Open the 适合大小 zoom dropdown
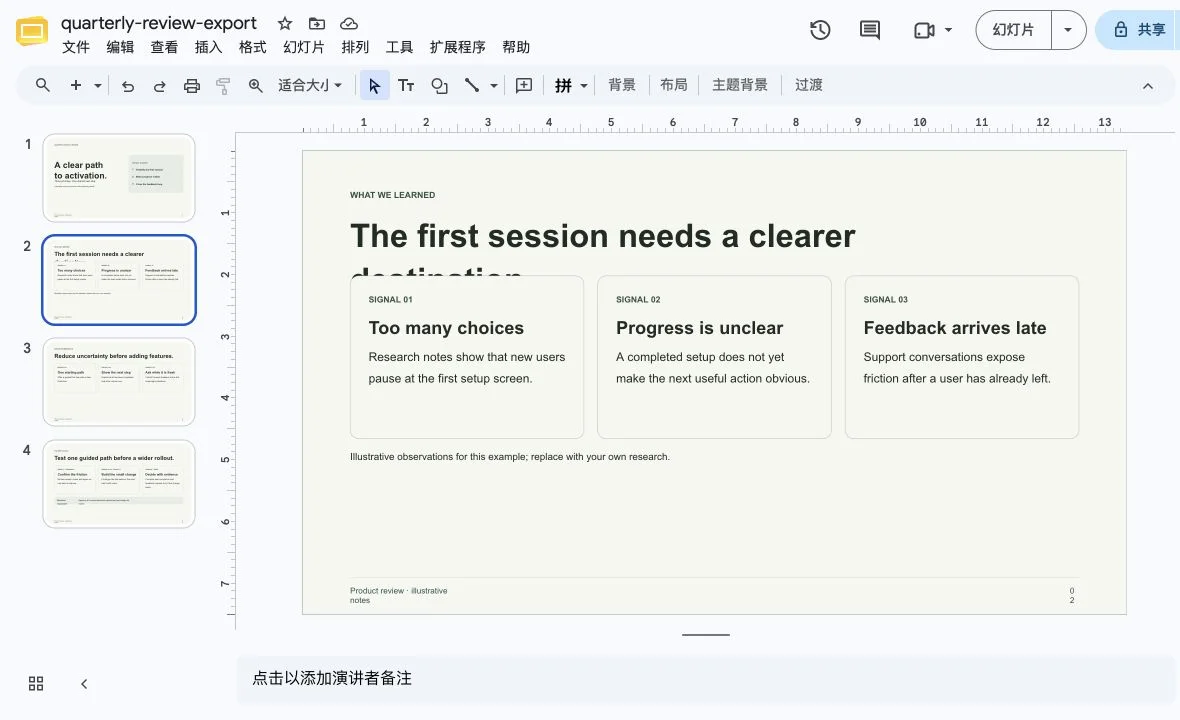1180x720 pixels. (x=310, y=86)
